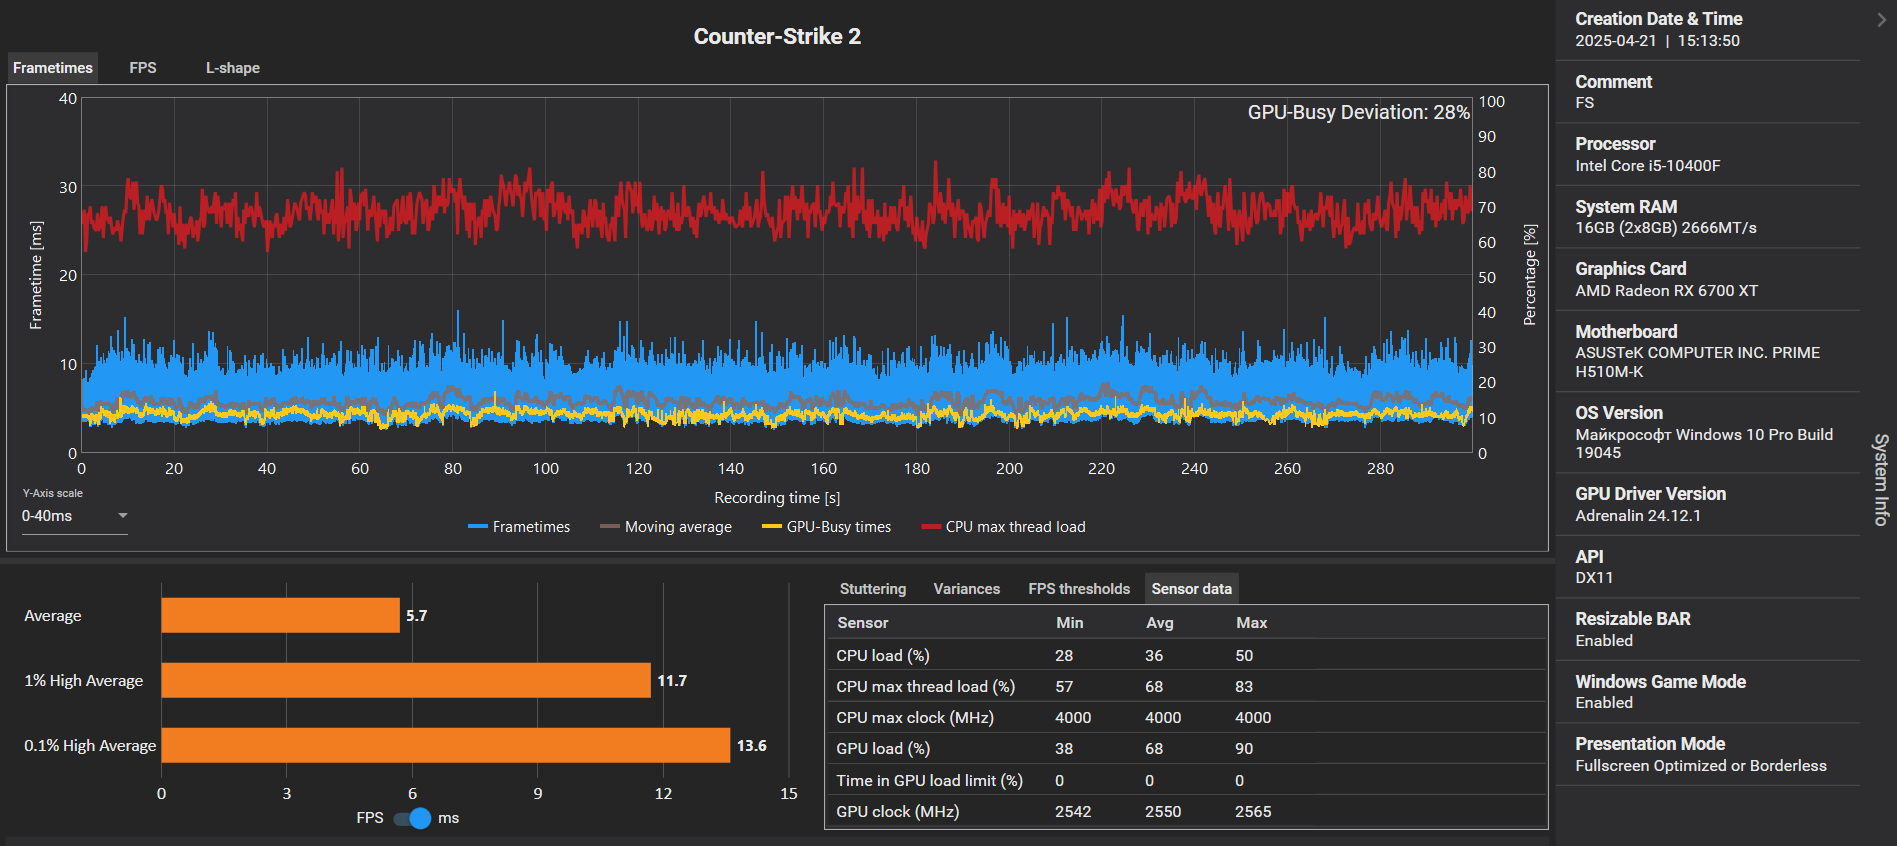Viewport: 1897px width, 846px height.
Task: Click driver version 'Adrenalin 24.12.1'
Action: coord(1638,516)
